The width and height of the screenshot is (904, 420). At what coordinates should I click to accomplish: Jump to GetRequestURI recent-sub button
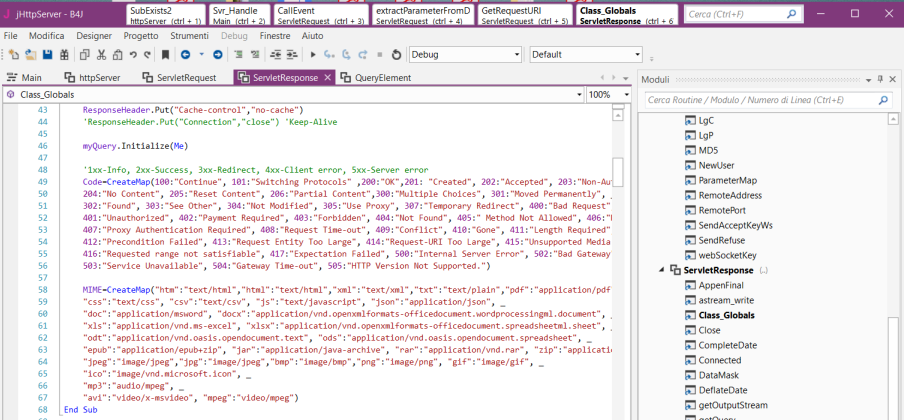pos(522,14)
